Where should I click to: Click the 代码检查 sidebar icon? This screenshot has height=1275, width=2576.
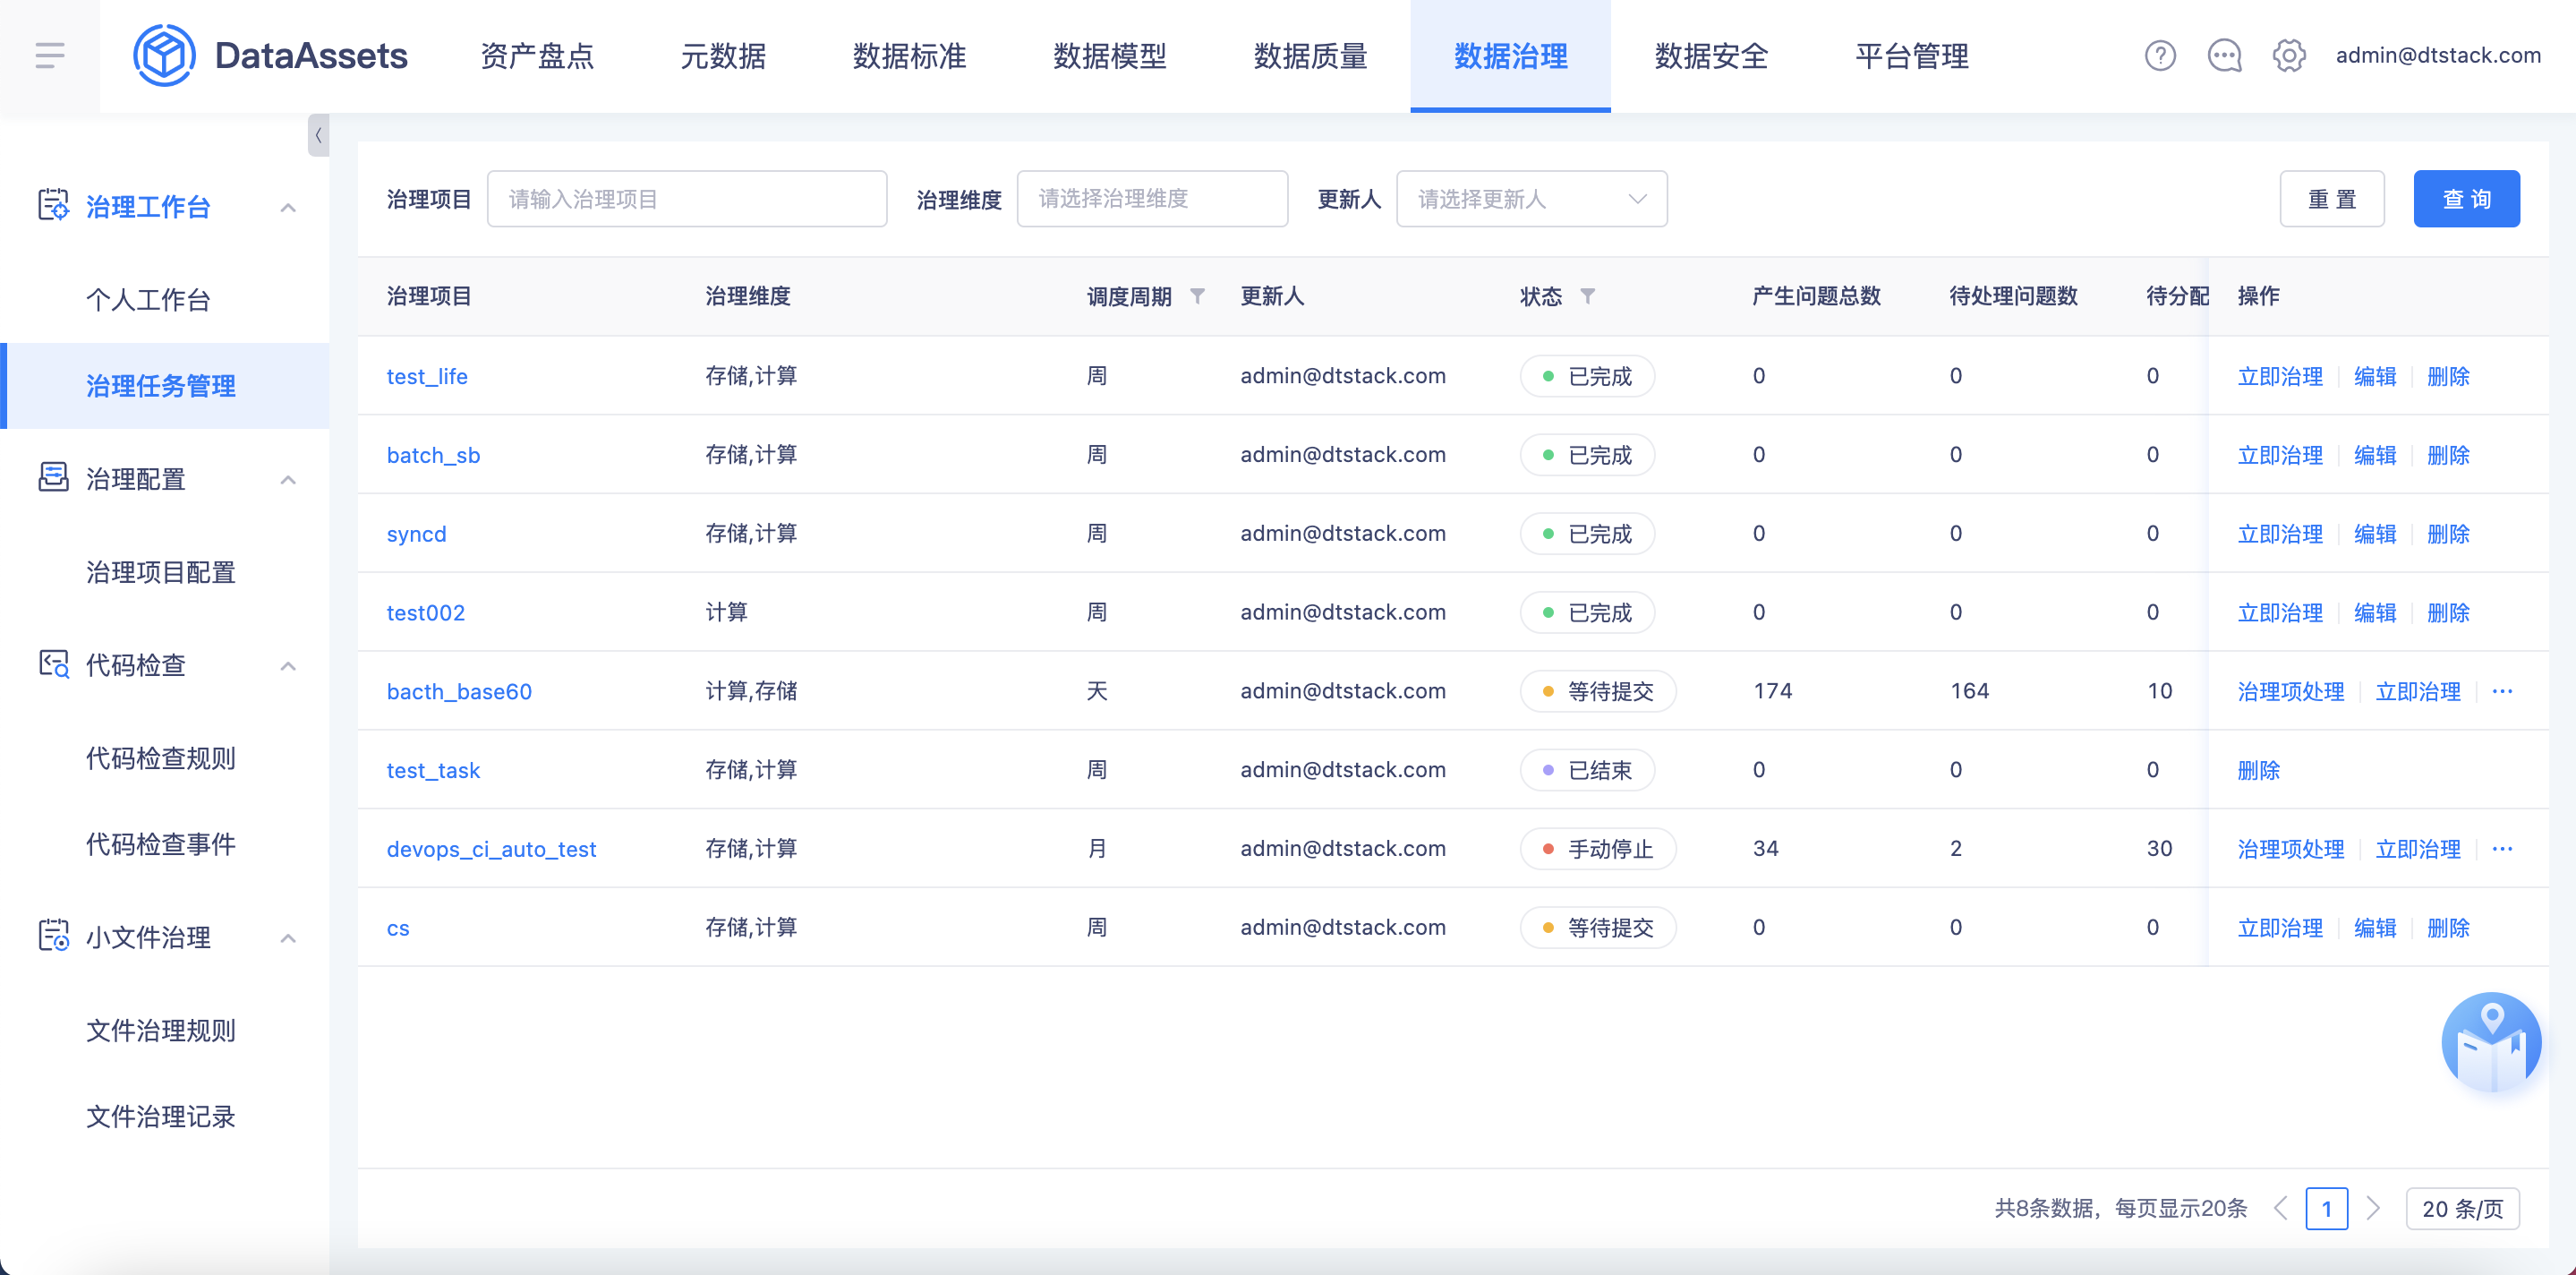click(x=53, y=664)
